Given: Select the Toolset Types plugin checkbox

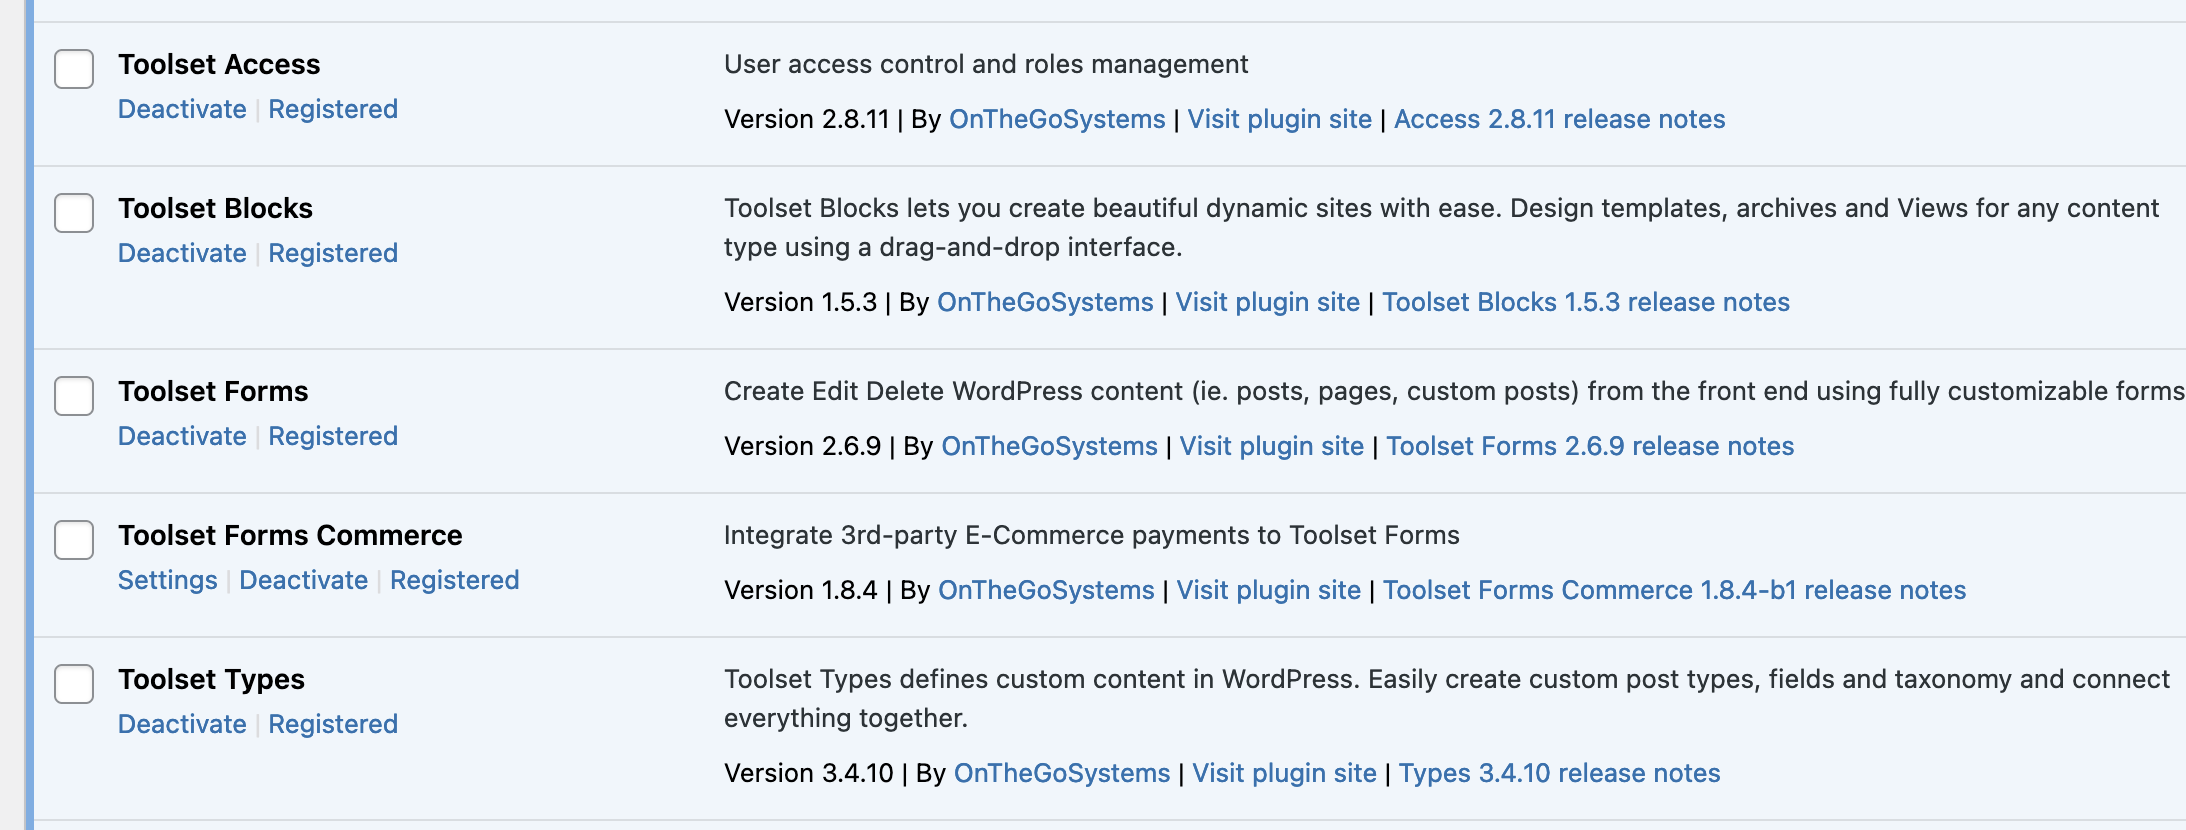Looking at the screenshot, I should [x=74, y=684].
